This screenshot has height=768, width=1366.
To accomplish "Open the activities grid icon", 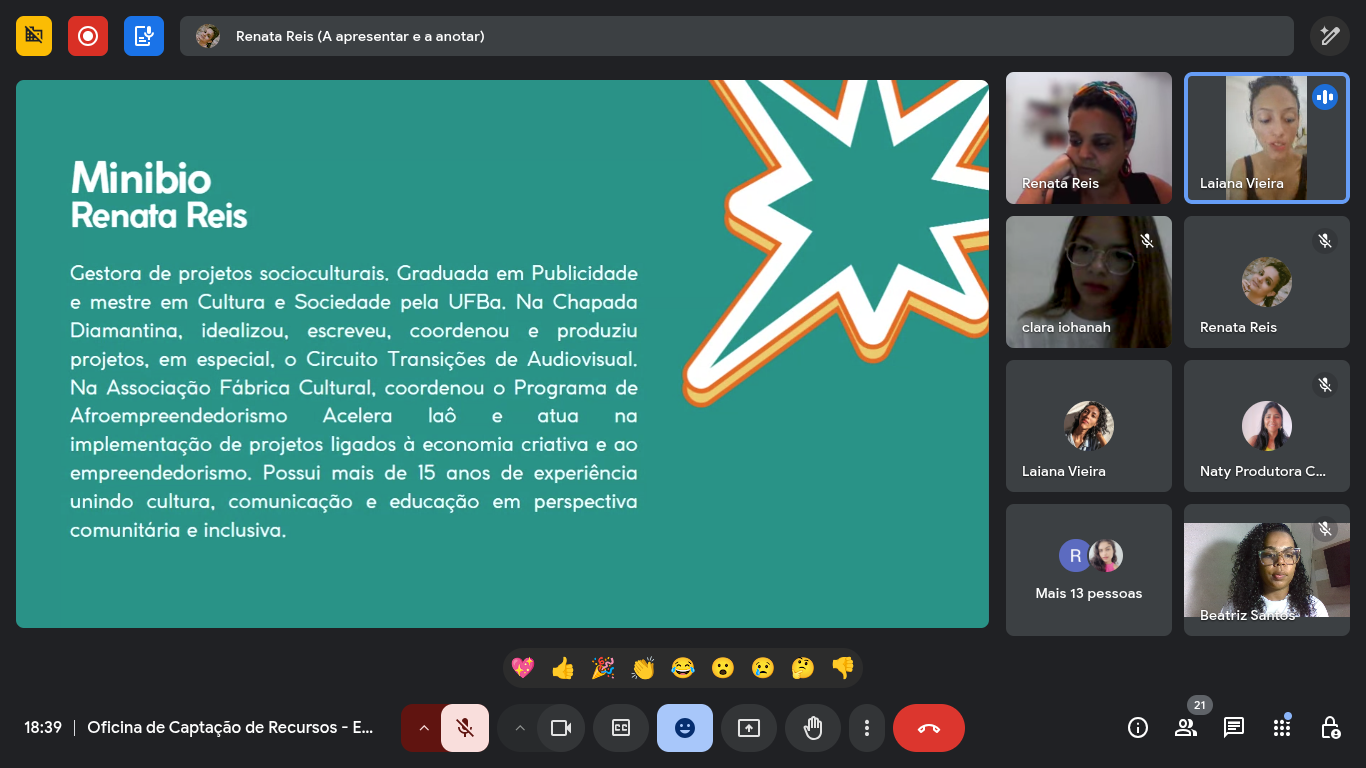I will (1282, 728).
